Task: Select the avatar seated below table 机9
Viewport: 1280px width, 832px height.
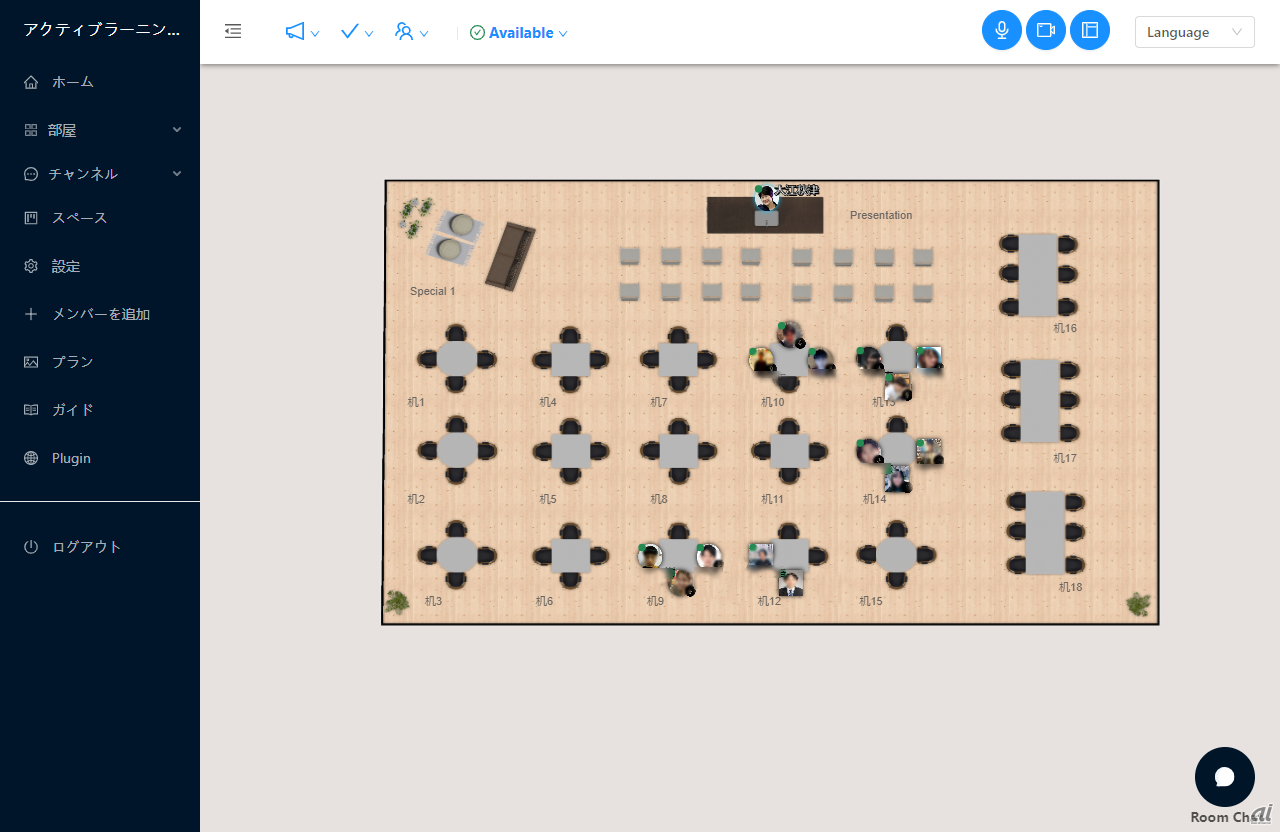Action: (681, 583)
